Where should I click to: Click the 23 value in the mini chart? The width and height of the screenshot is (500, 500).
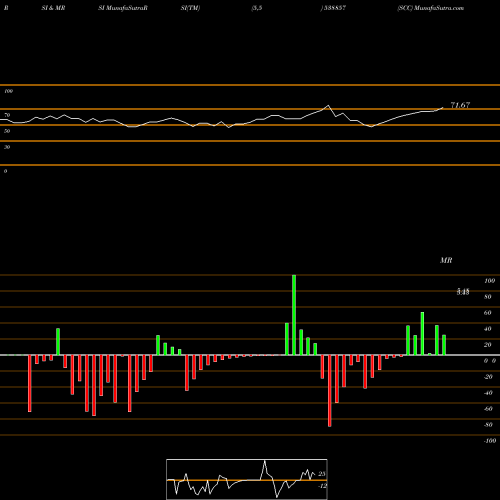[322, 474]
